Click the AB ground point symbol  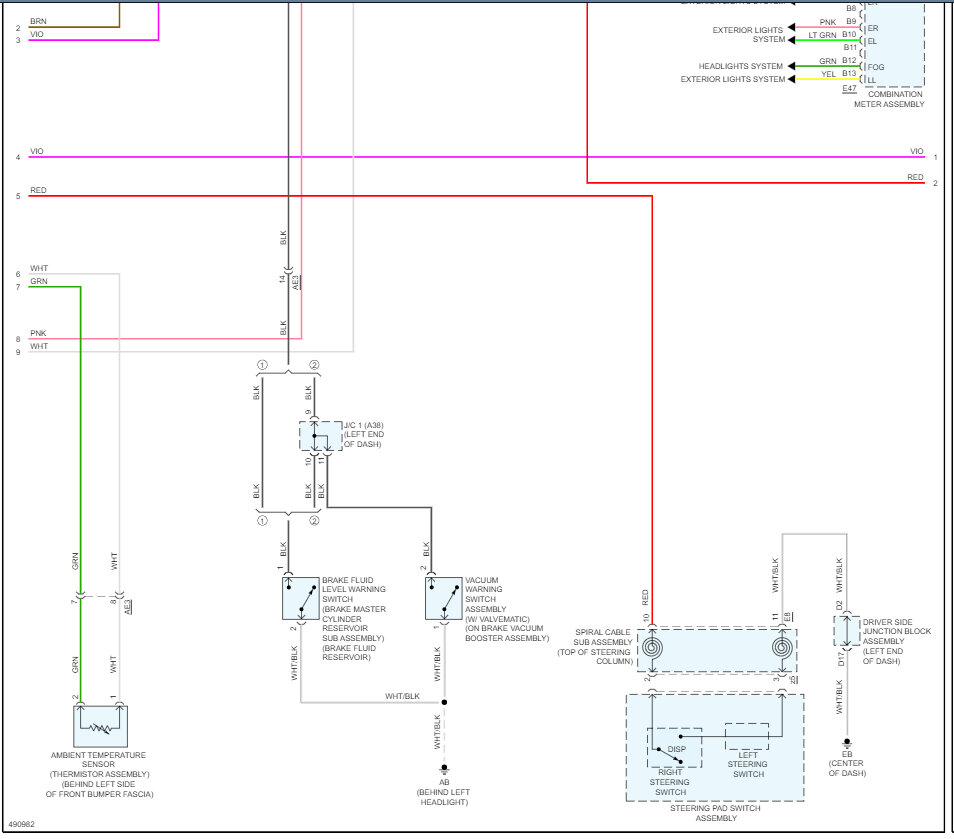click(444, 768)
